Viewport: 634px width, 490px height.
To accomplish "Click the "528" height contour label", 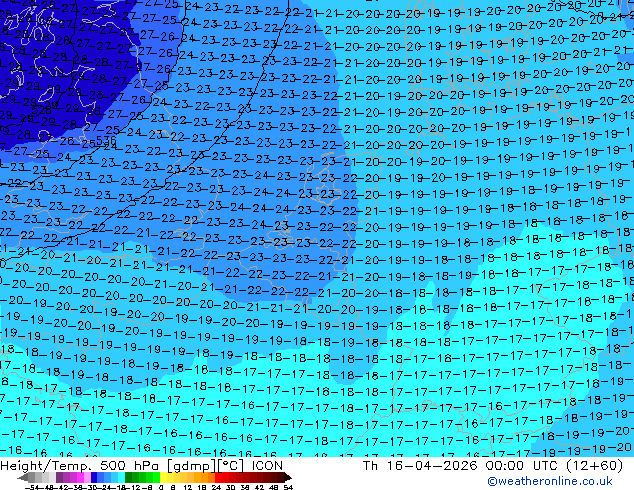I will 41,110.
